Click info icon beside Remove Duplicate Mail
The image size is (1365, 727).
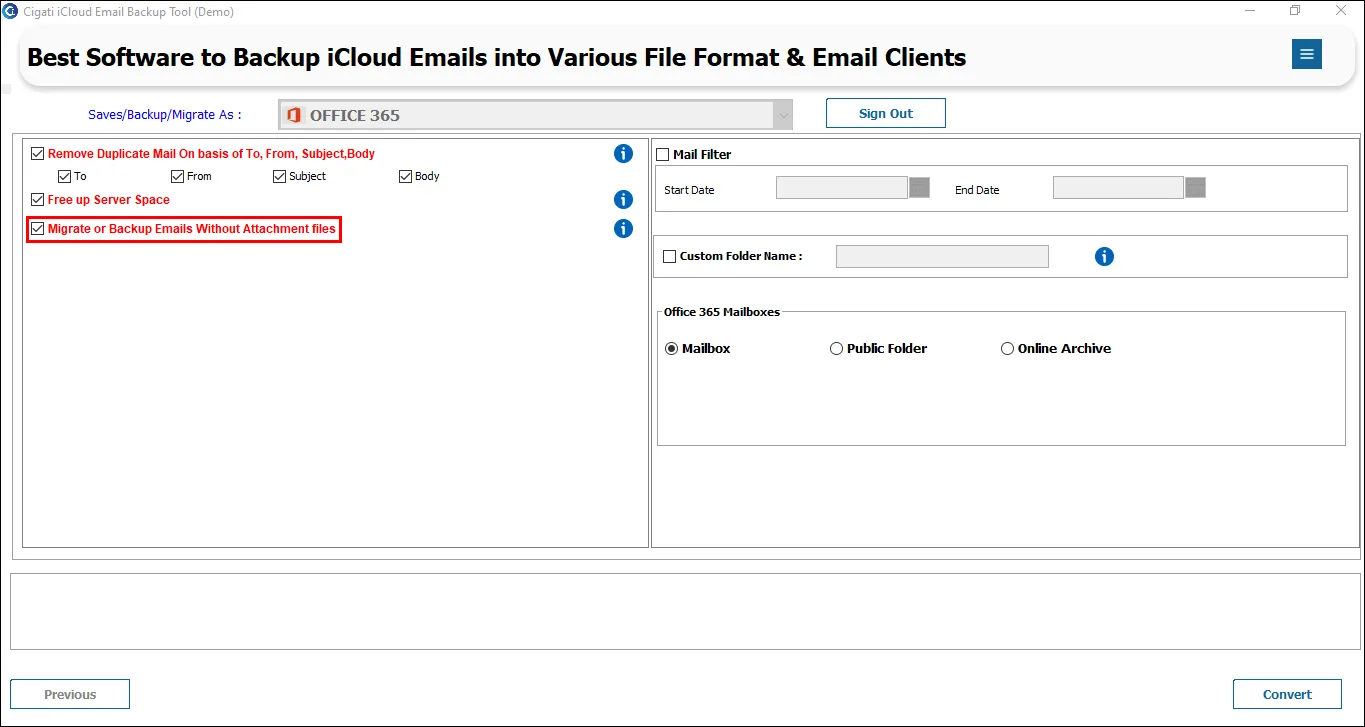[x=623, y=154]
